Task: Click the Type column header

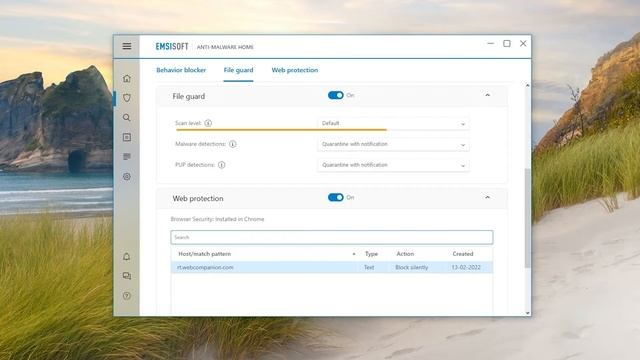Action: point(371,254)
